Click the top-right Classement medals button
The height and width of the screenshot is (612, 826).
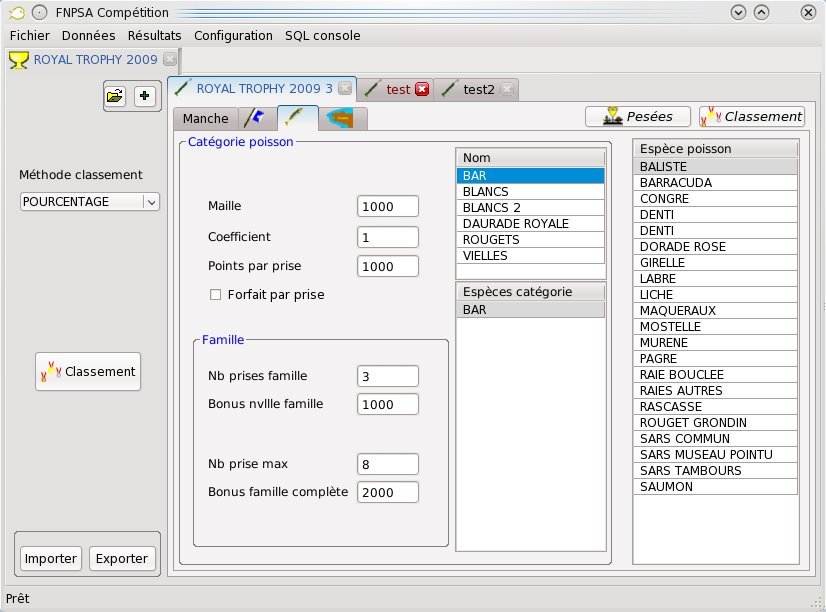[751, 116]
